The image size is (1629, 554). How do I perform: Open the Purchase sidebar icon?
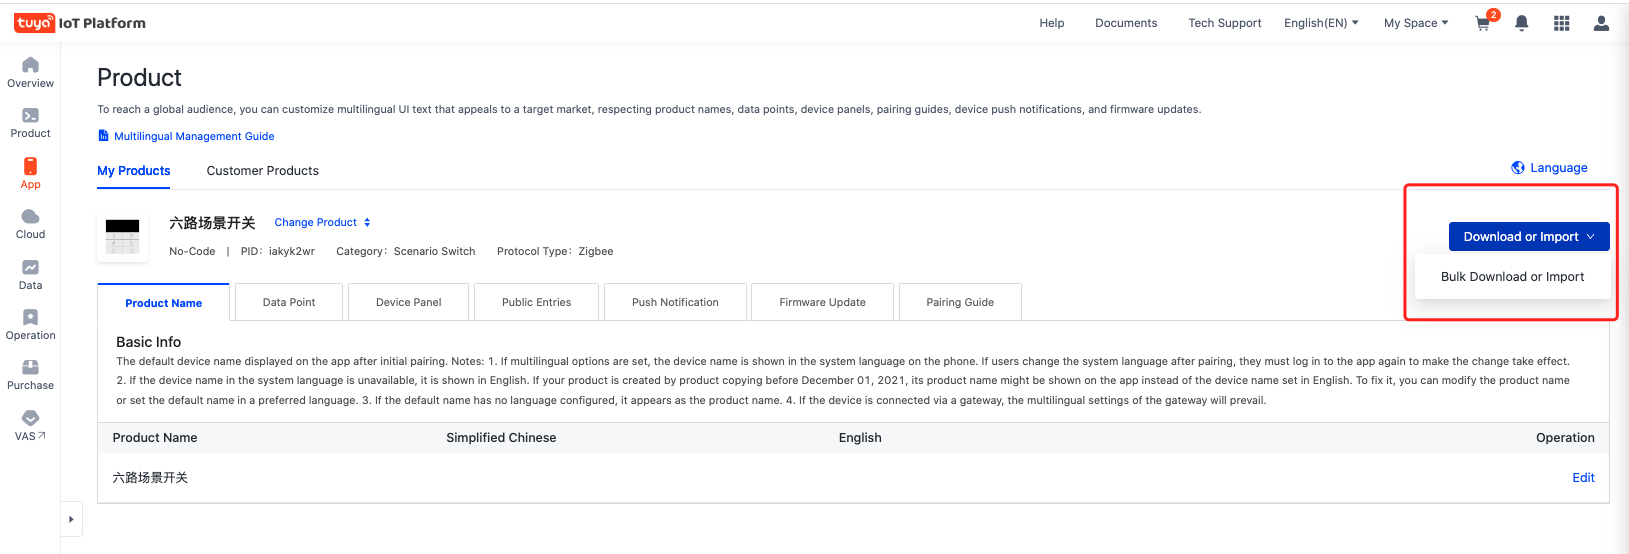[30, 367]
